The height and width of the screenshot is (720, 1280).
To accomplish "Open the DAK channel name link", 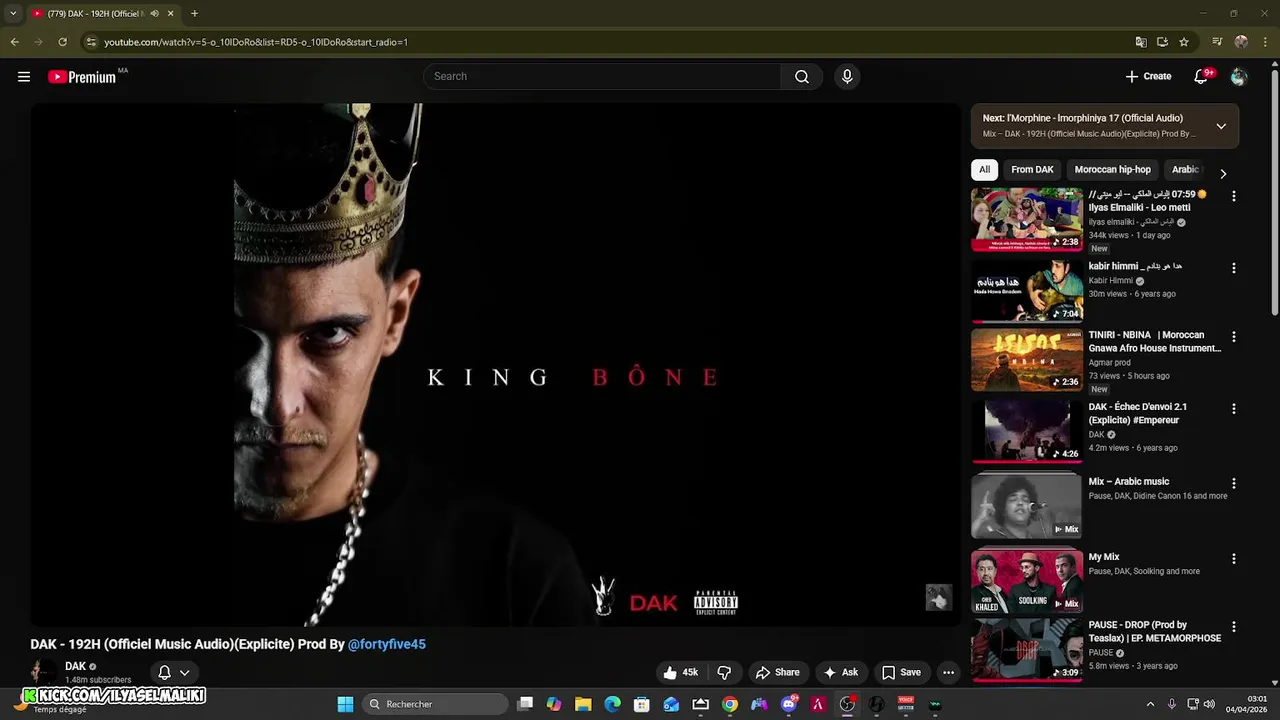I will click(x=76, y=667).
